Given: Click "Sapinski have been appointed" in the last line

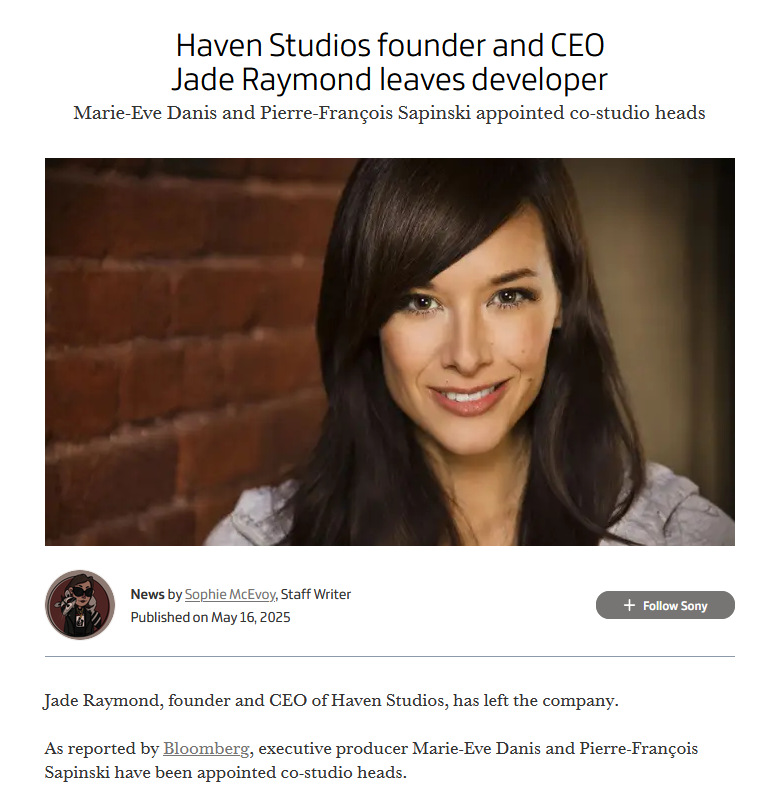Looking at the screenshot, I should point(160,772).
